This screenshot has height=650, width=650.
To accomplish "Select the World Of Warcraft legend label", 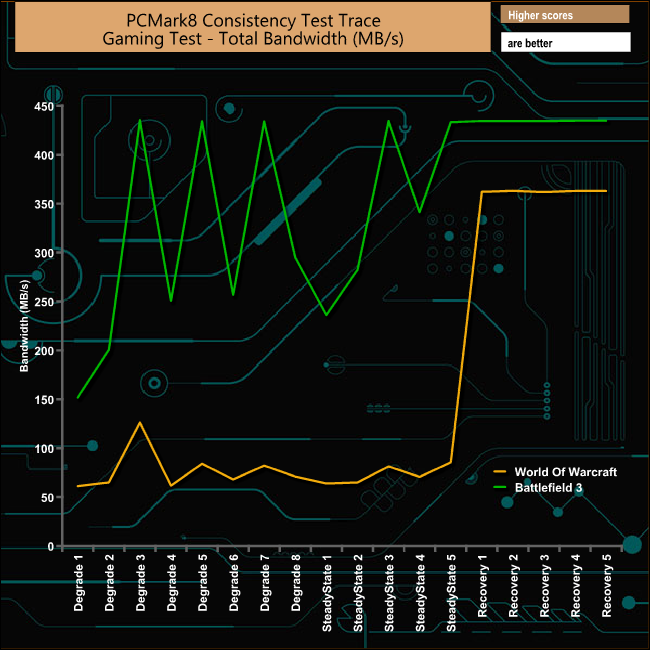I will point(565,472).
